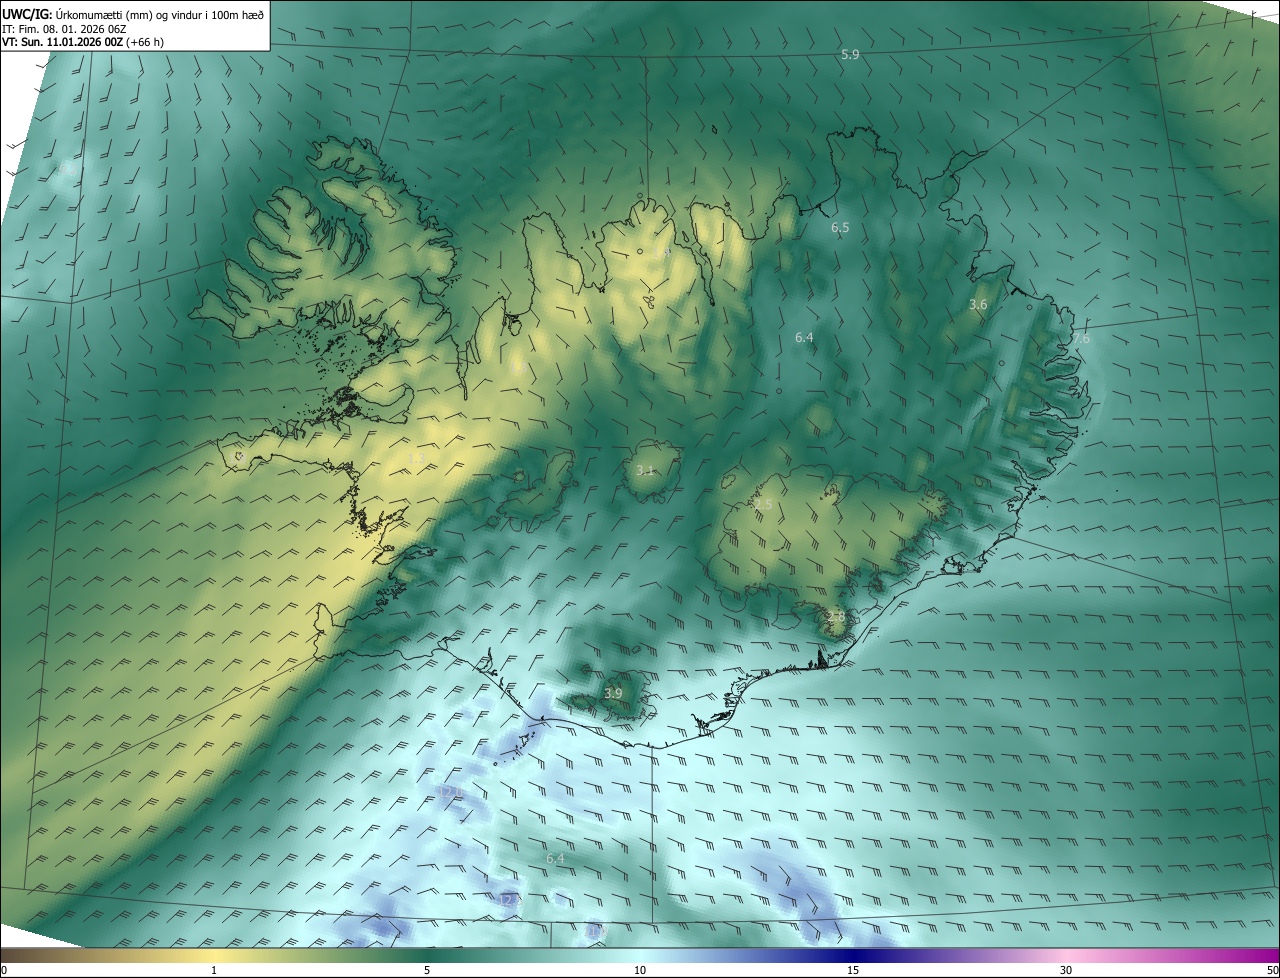Click the 3.6 value in east Iceland

[x=978, y=304]
